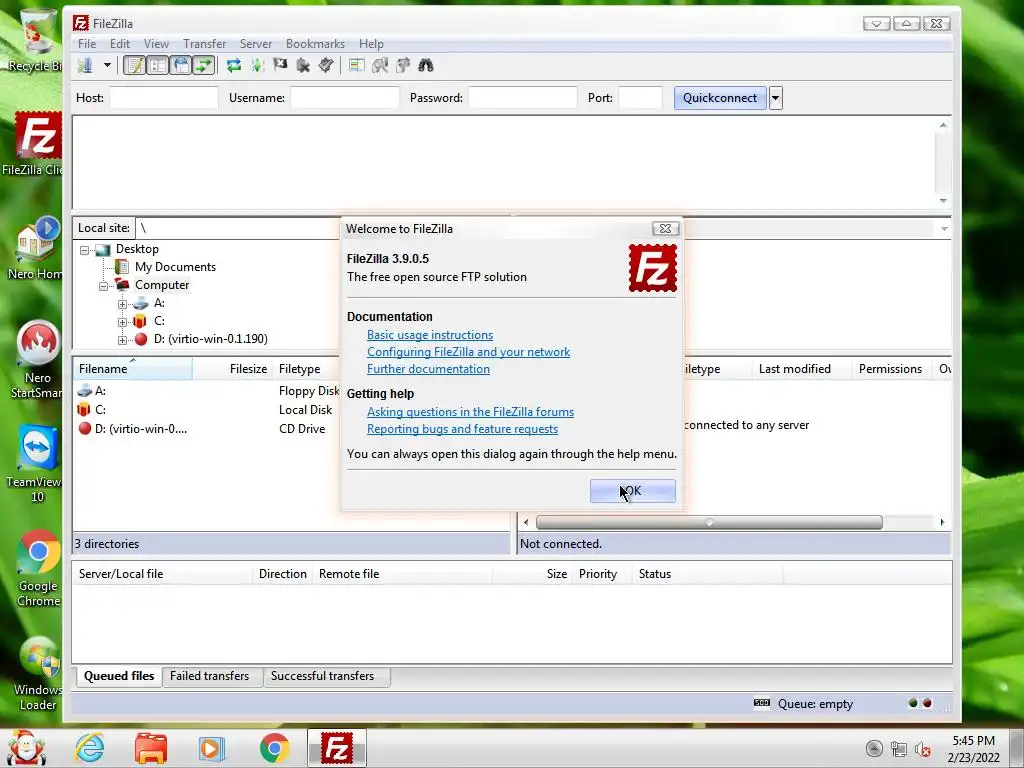Open the Edit menu

tap(120, 44)
